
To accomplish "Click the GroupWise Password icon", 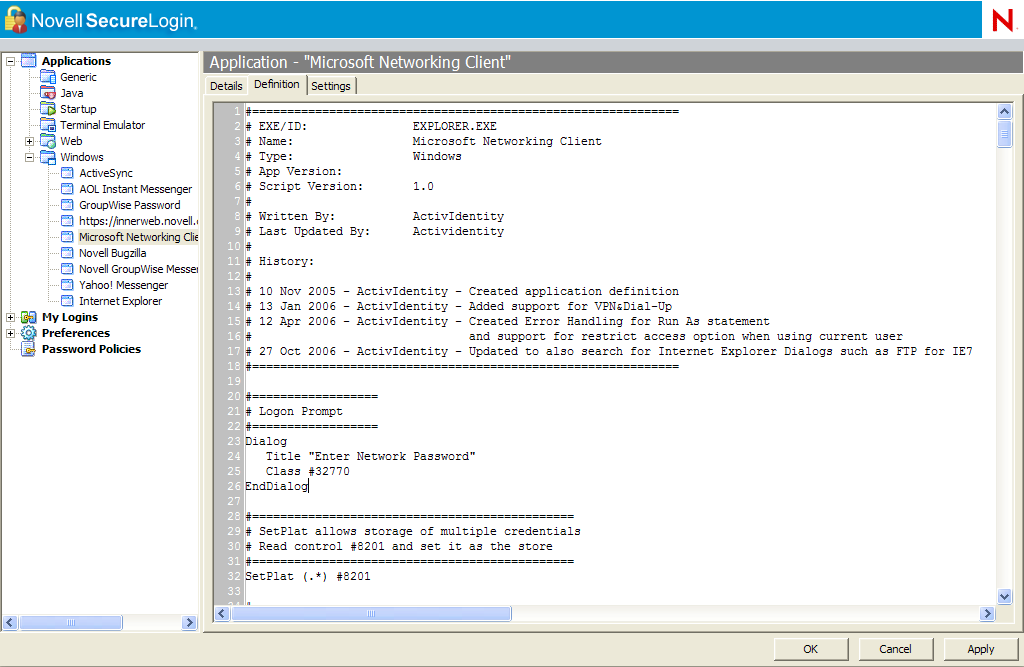I will click(67, 205).
